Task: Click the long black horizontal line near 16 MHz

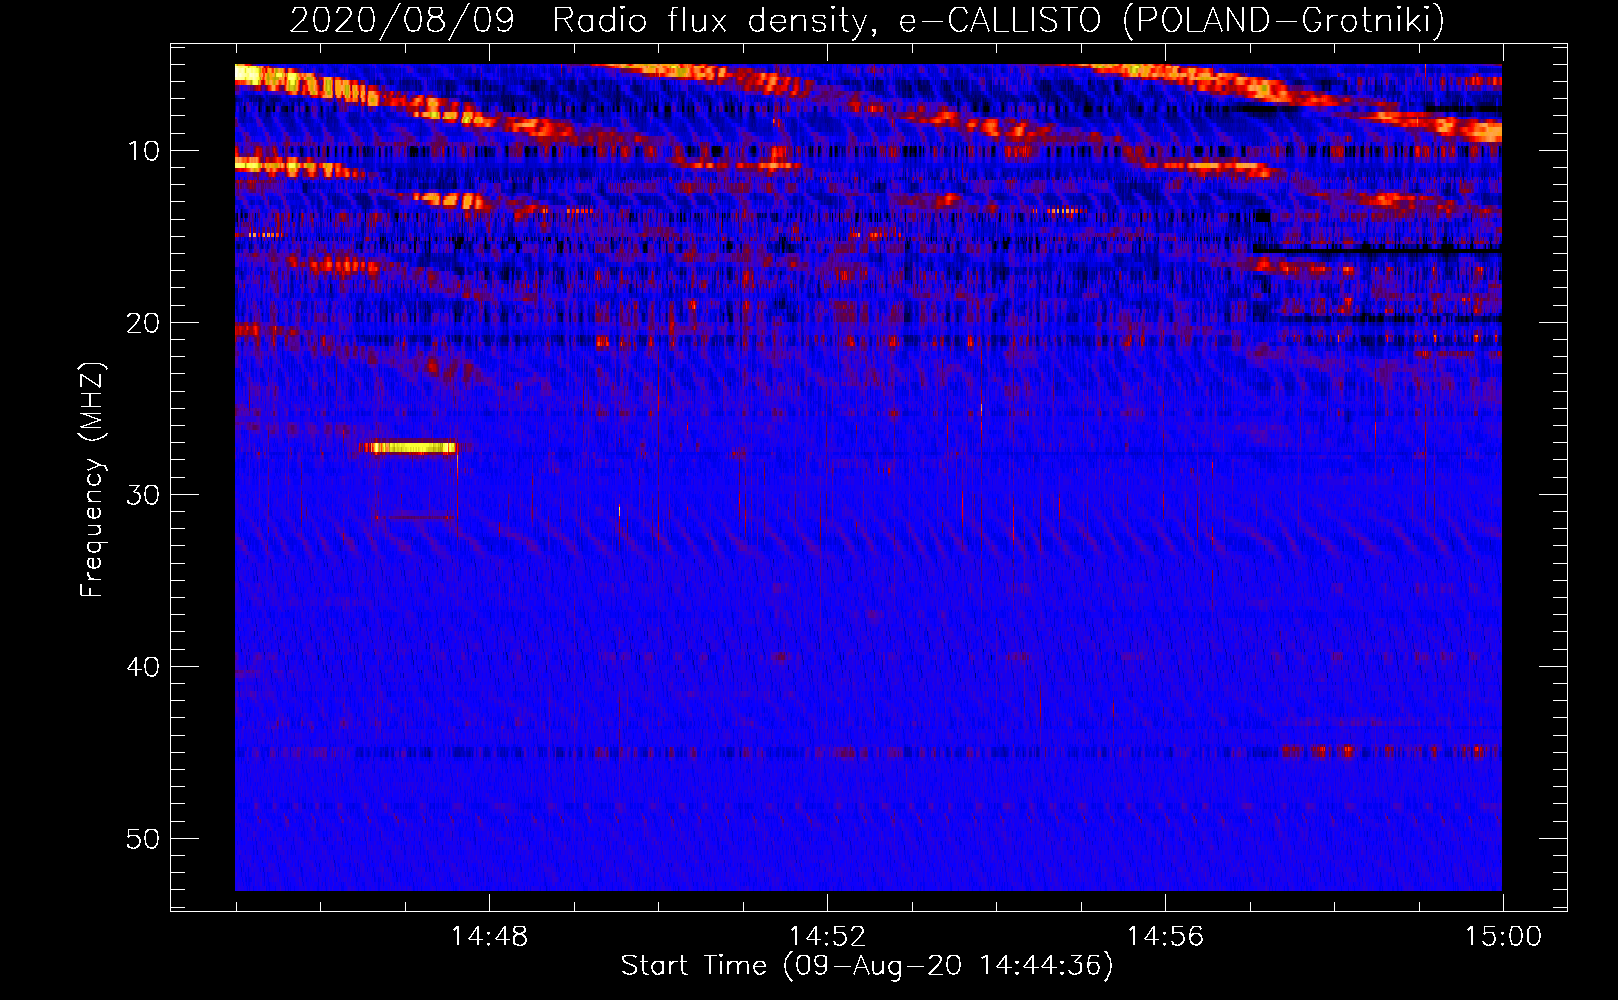Action: pos(1378,249)
